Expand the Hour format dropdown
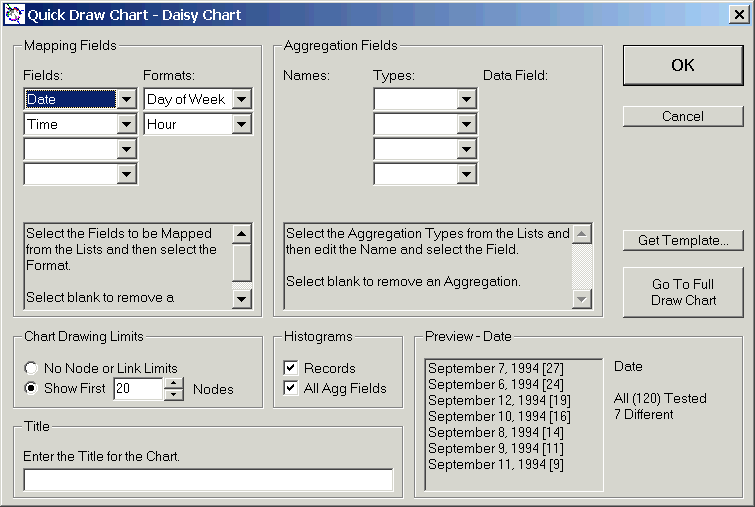The height and width of the screenshot is (507, 755). click(242, 124)
